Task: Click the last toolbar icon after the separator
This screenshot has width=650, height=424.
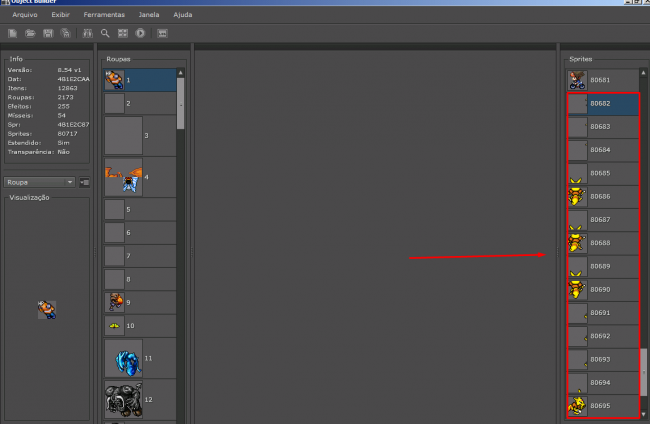Action: click(162, 33)
